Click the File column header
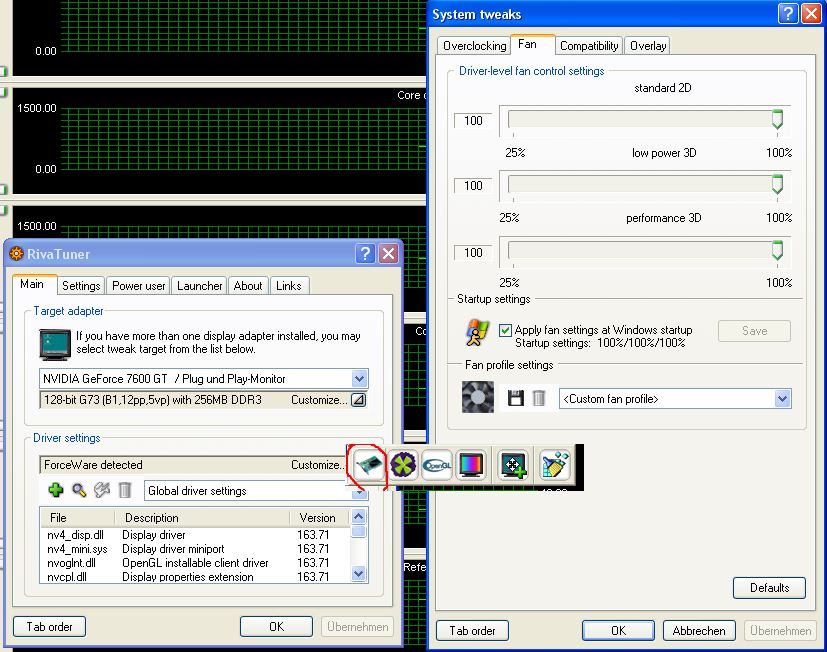 pyautogui.click(x=78, y=517)
